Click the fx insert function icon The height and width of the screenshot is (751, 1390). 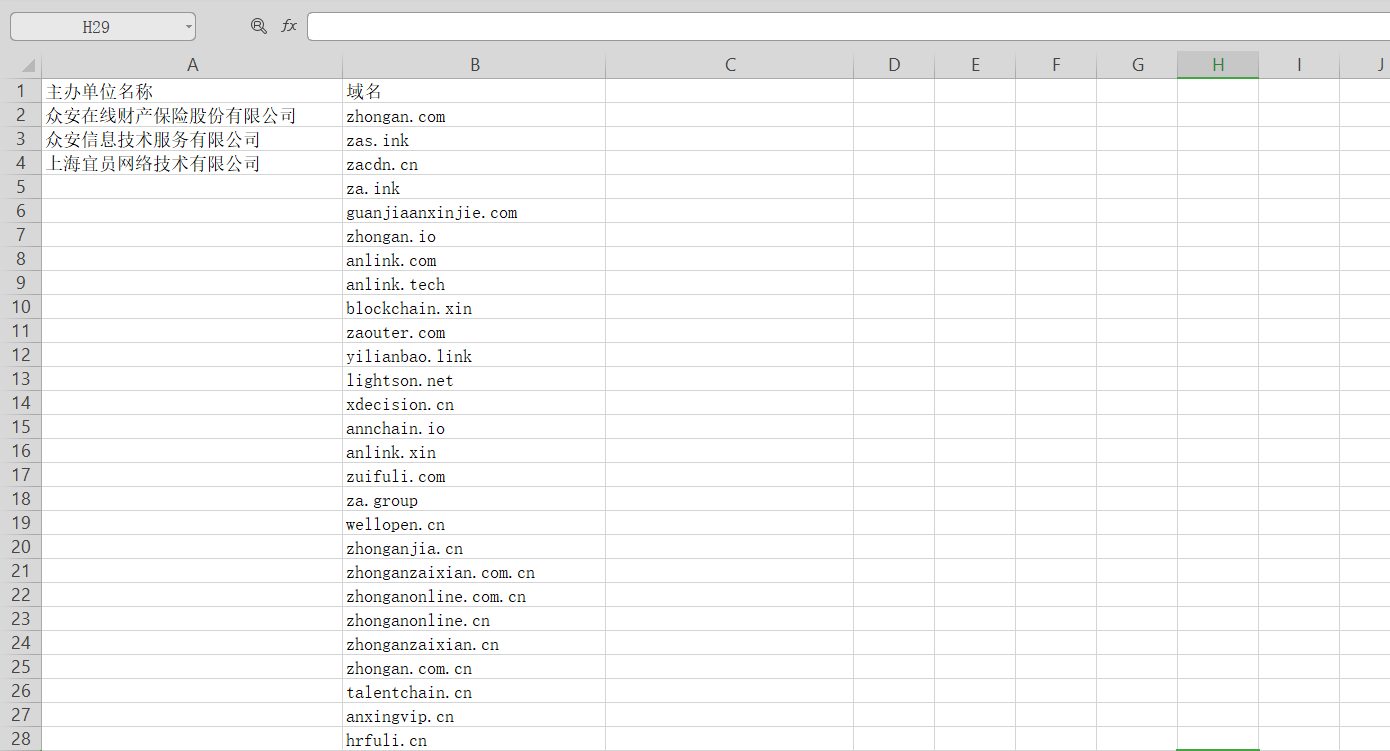pyautogui.click(x=289, y=26)
